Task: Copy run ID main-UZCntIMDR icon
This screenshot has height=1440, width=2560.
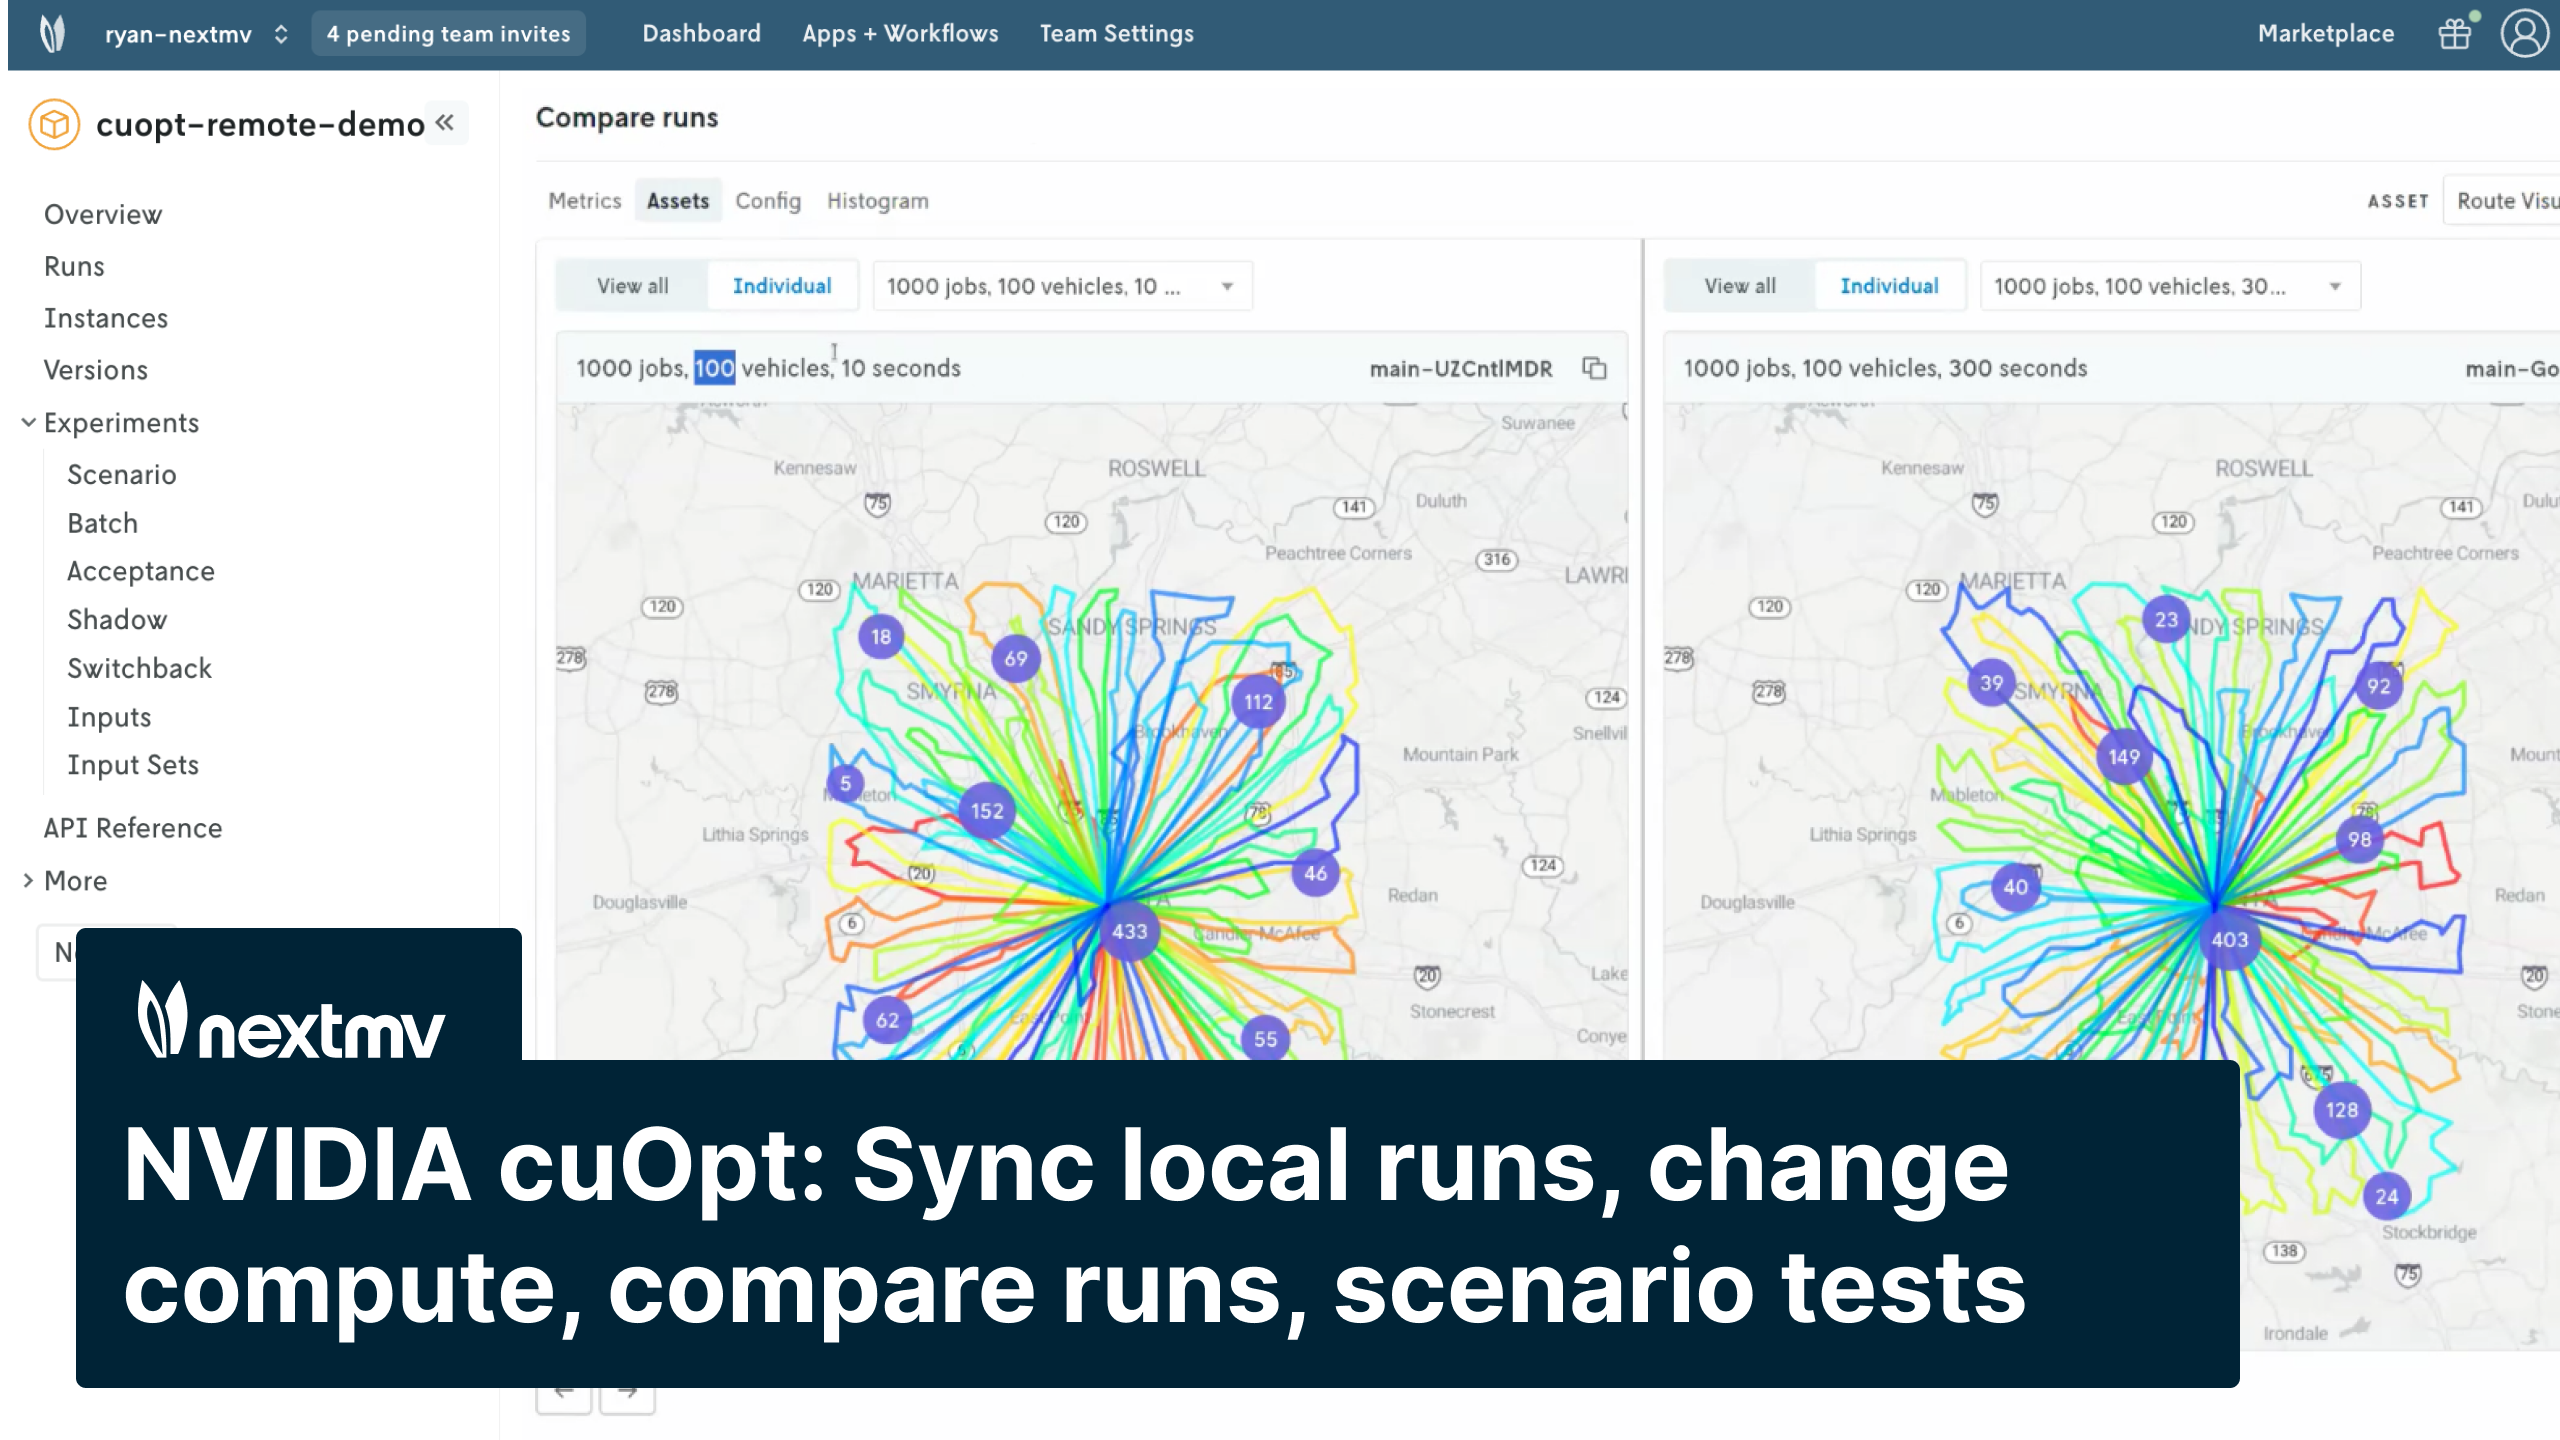Action: point(1594,368)
